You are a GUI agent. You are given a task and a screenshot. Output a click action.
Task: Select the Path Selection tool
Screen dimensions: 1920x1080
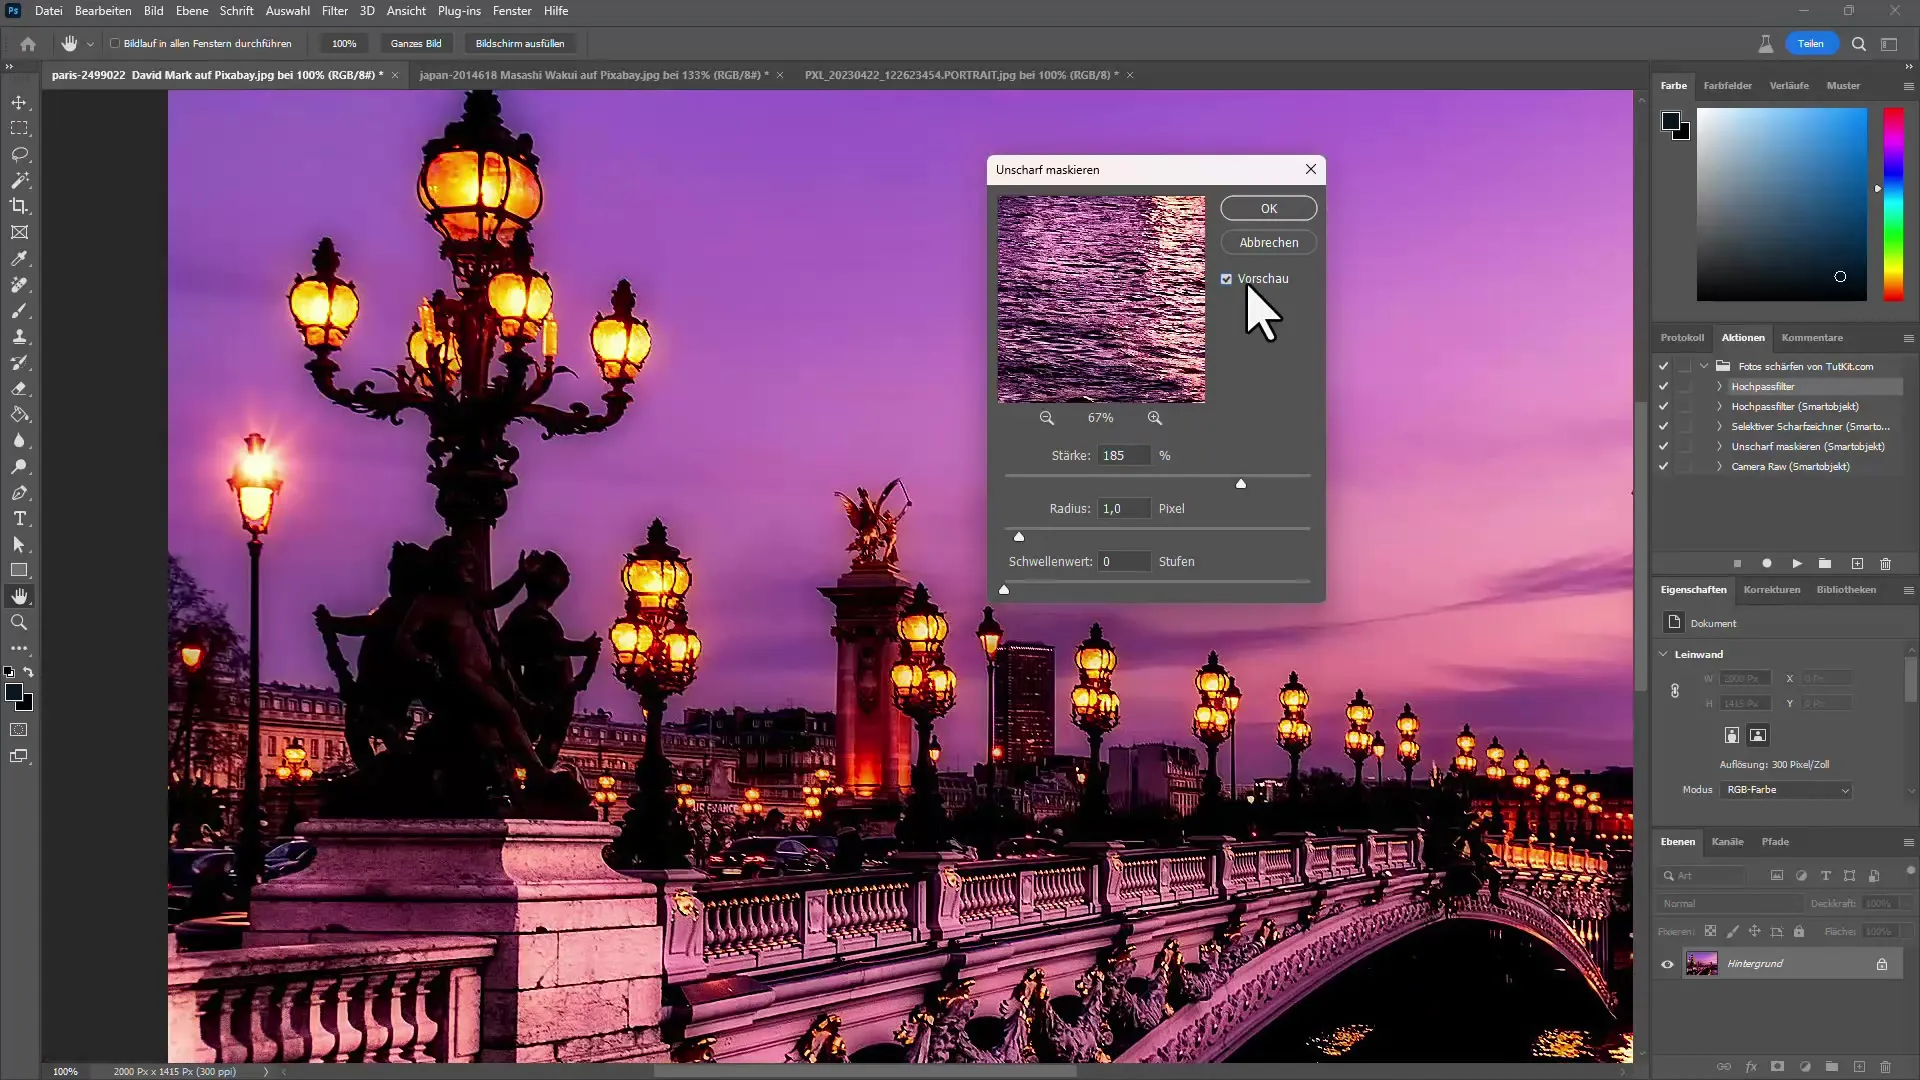click(19, 545)
